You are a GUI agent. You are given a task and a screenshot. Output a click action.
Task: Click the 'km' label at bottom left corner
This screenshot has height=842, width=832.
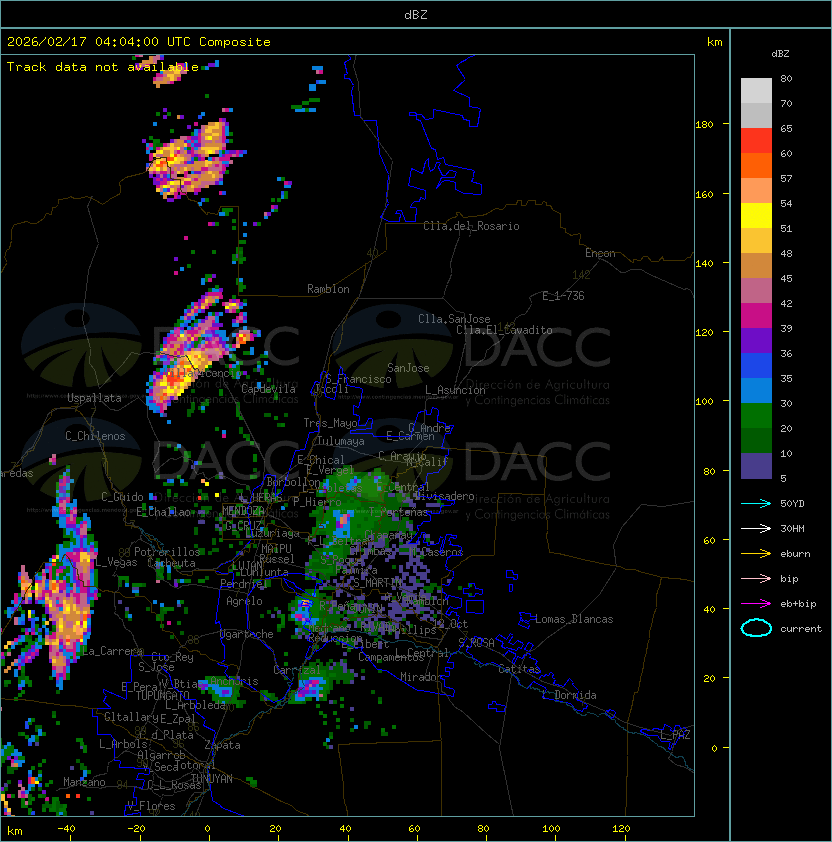[x=15, y=831]
